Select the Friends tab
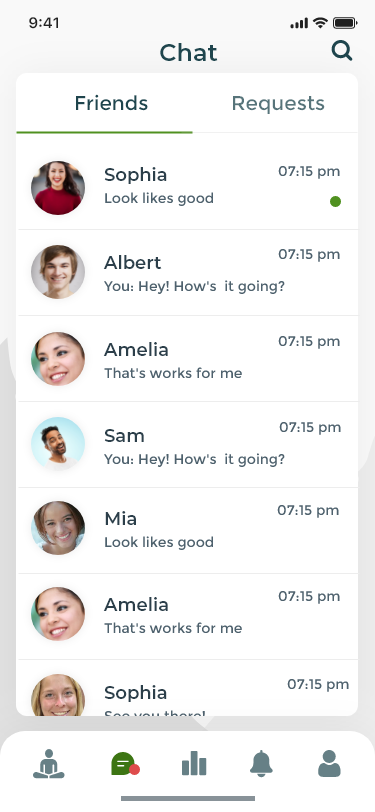The width and height of the screenshot is (375, 812). 111,103
